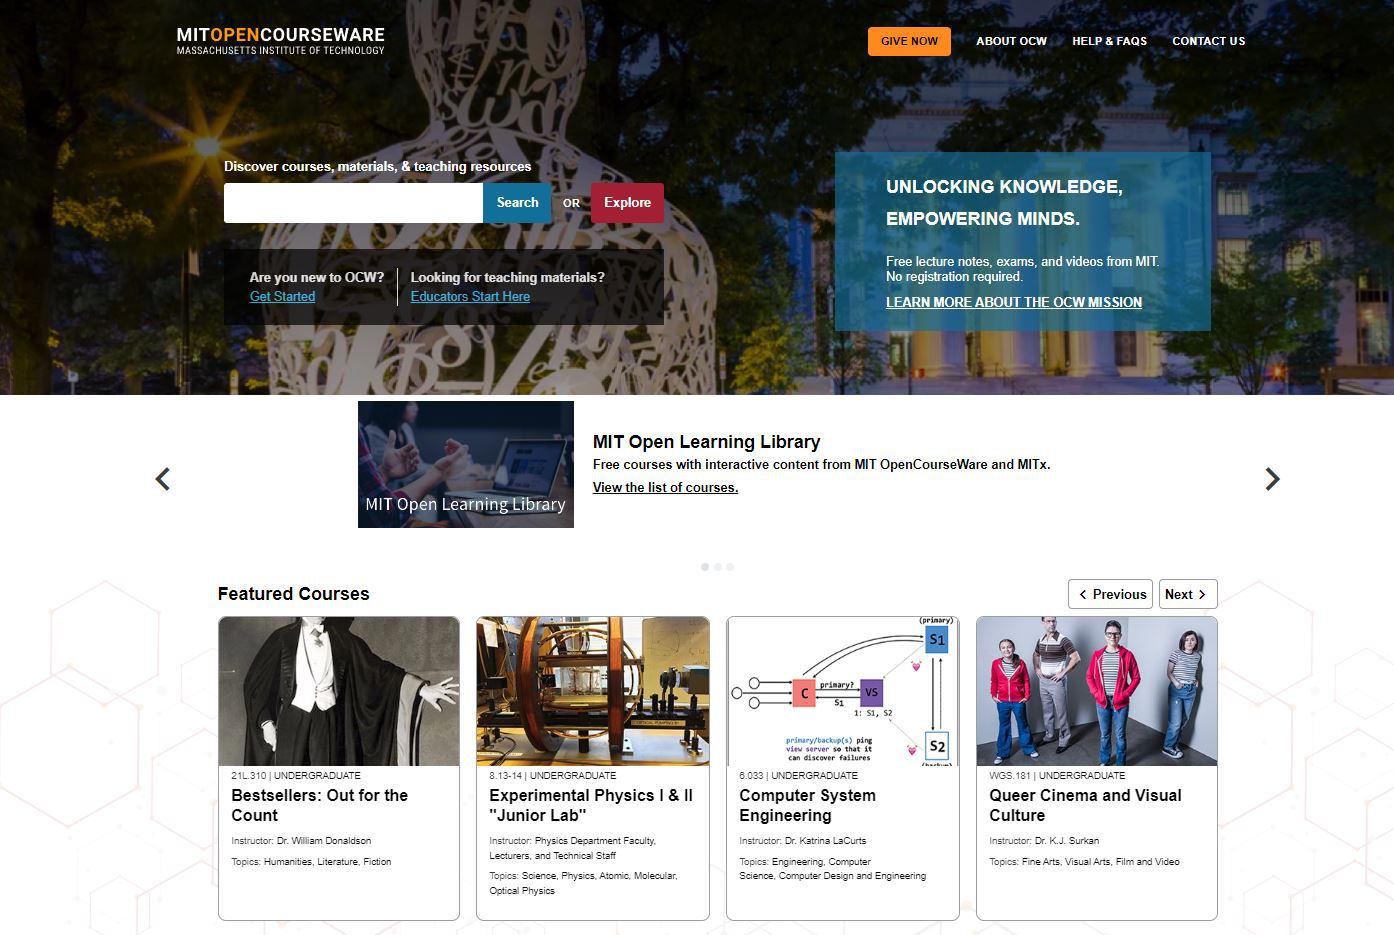The image size is (1394, 935).
Task: Open MIT Open Learning Library thumbnail
Action: tap(466, 464)
